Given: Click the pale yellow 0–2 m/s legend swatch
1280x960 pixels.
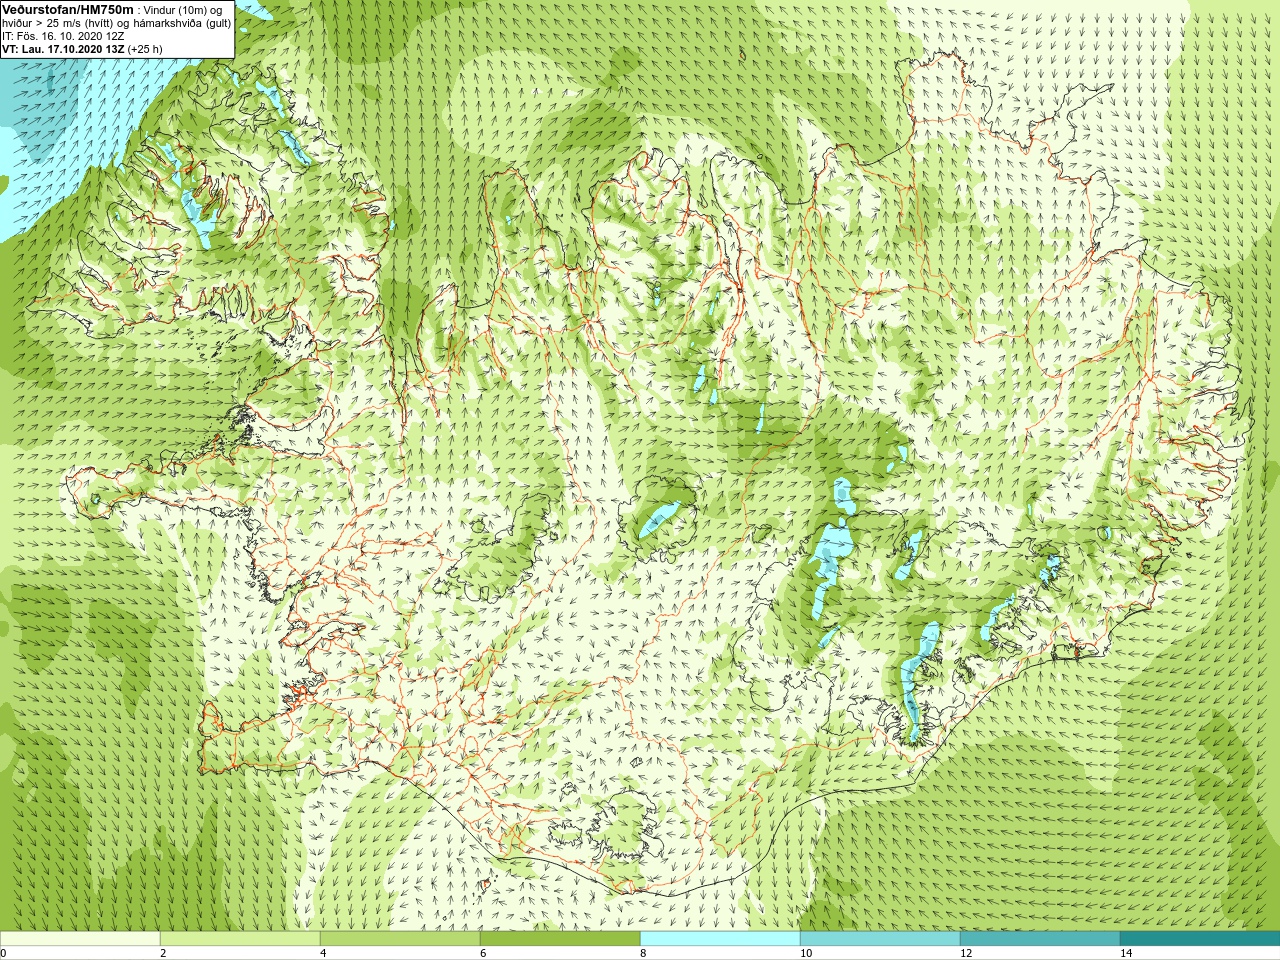Looking at the screenshot, I should tap(80, 939).
